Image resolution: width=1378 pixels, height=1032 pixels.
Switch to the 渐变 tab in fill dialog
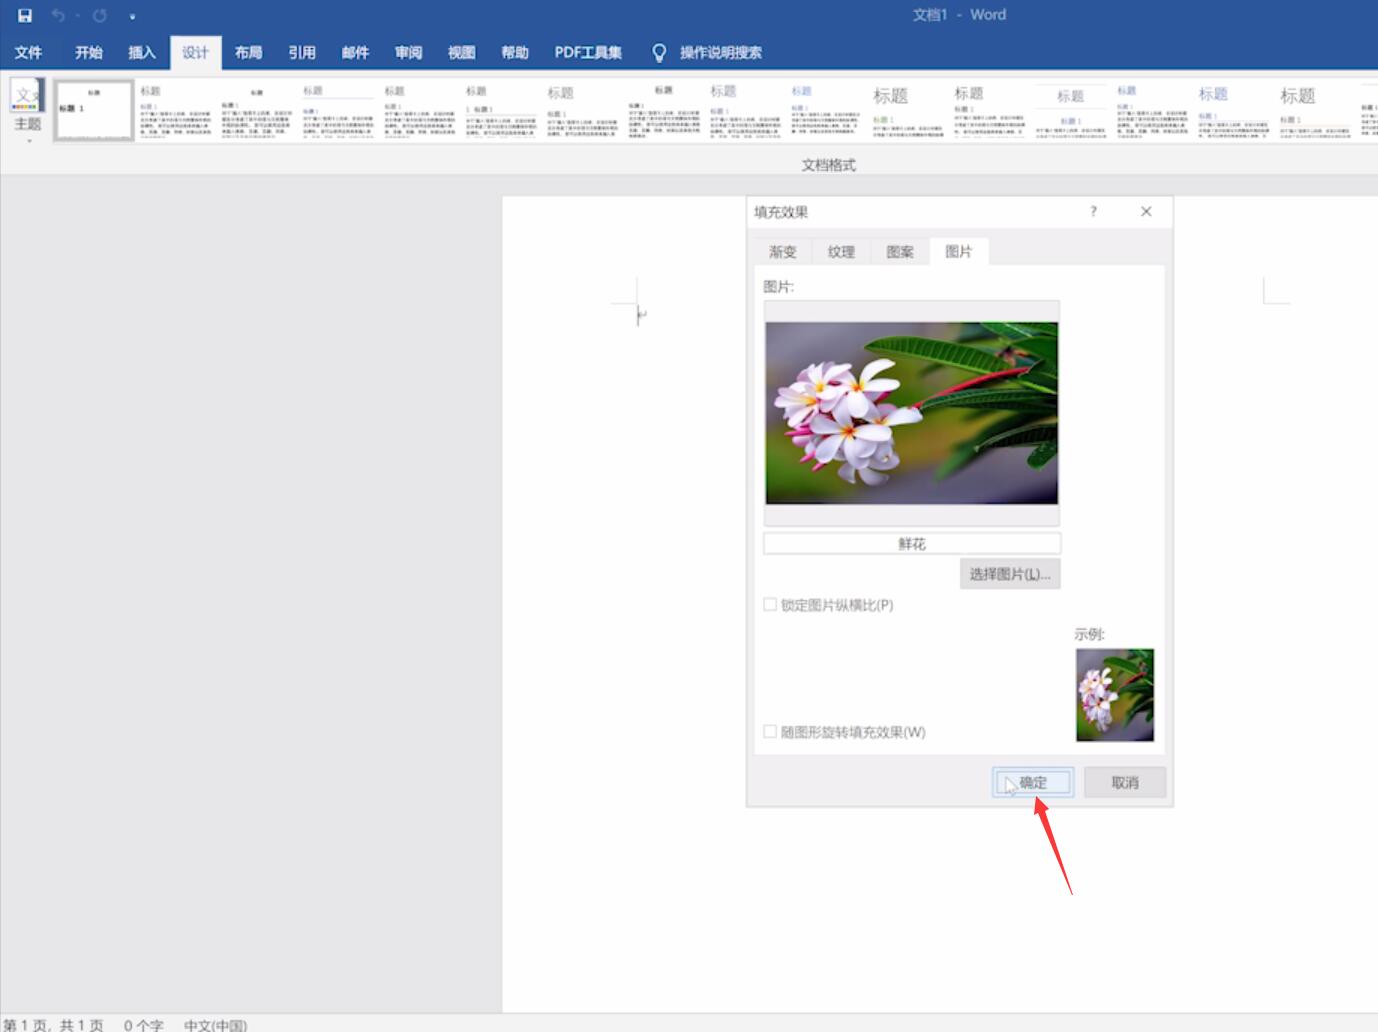pyautogui.click(x=783, y=251)
